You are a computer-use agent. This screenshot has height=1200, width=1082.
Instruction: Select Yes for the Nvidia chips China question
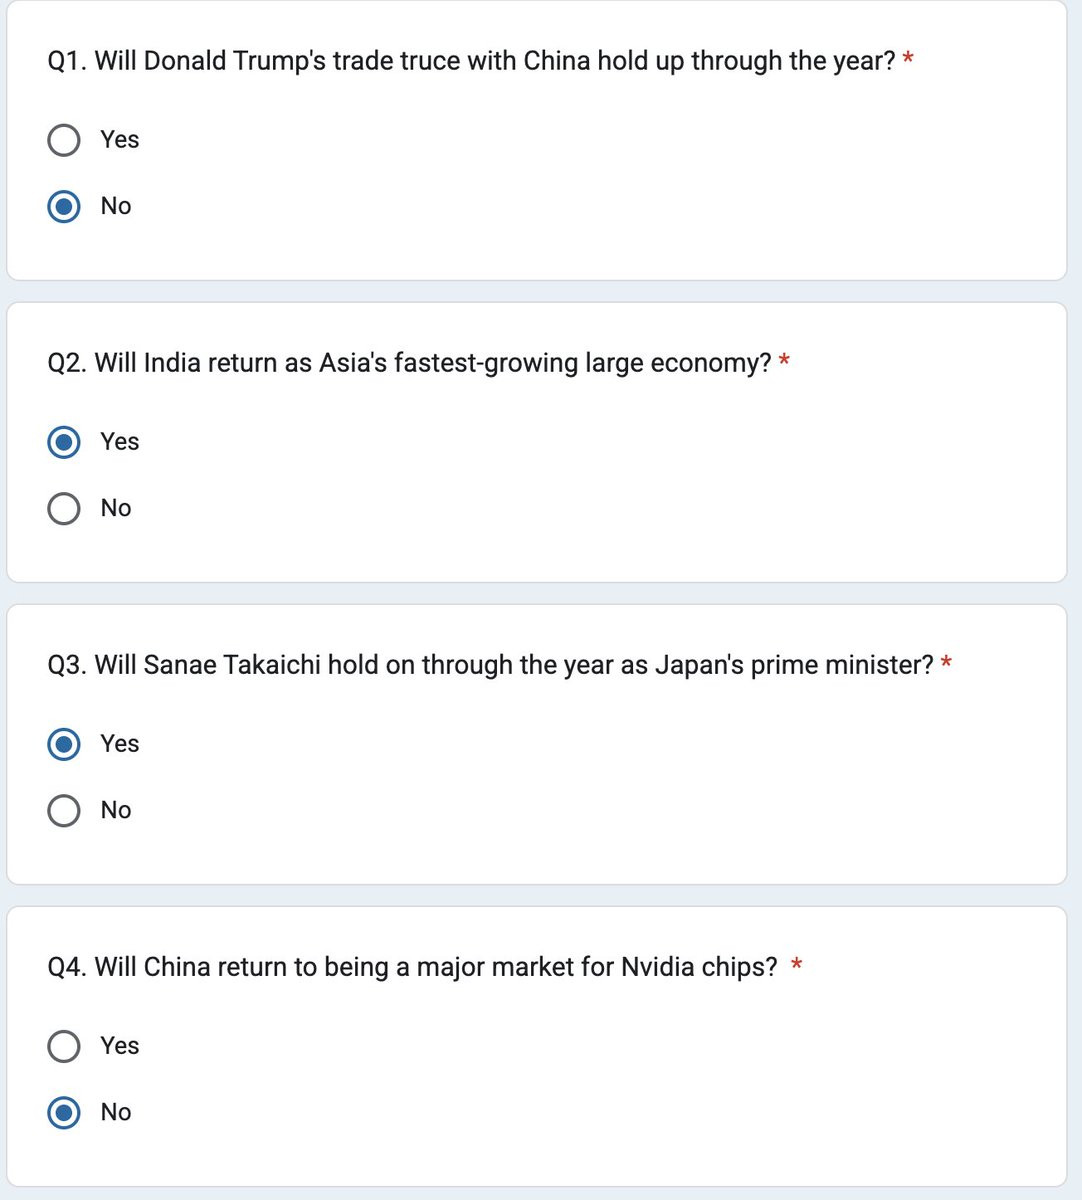click(64, 1046)
